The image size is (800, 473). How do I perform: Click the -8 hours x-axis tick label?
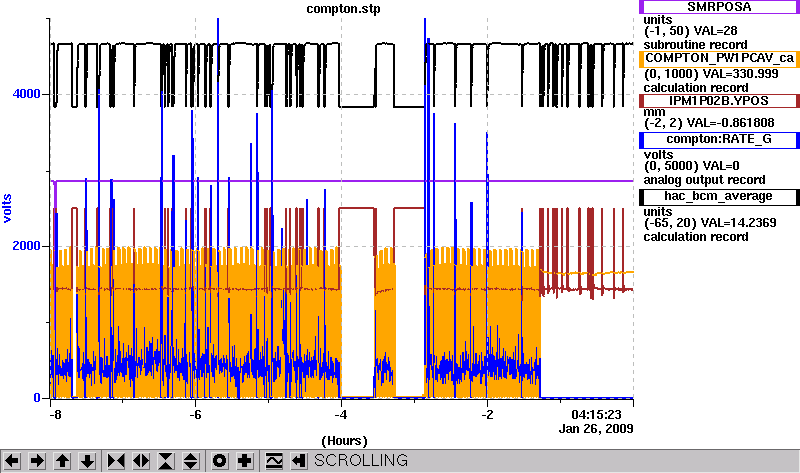(55, 414)
